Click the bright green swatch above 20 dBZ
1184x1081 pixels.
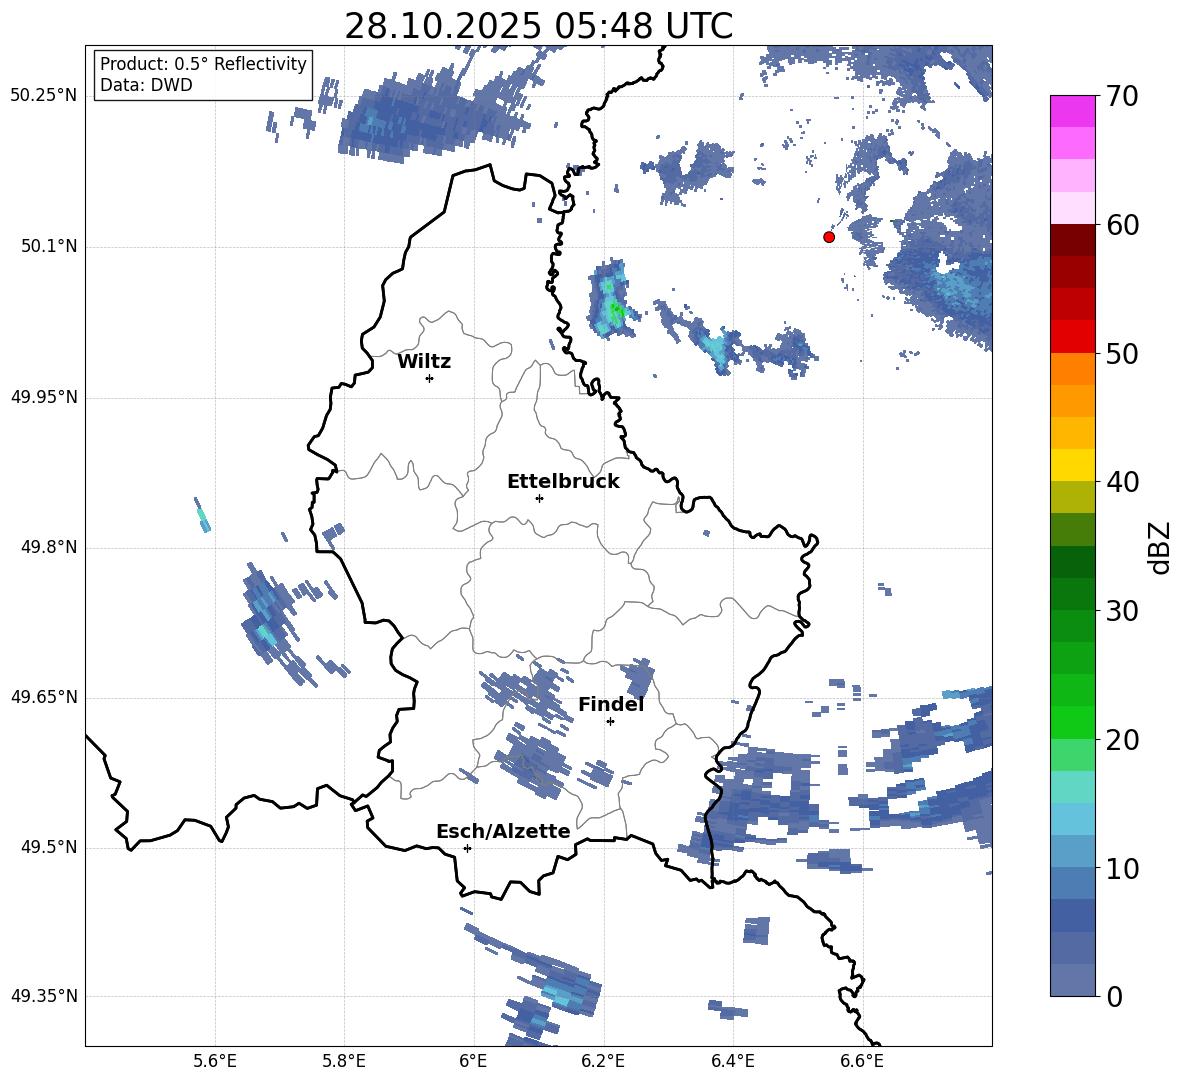click(x=1072, y=722)
